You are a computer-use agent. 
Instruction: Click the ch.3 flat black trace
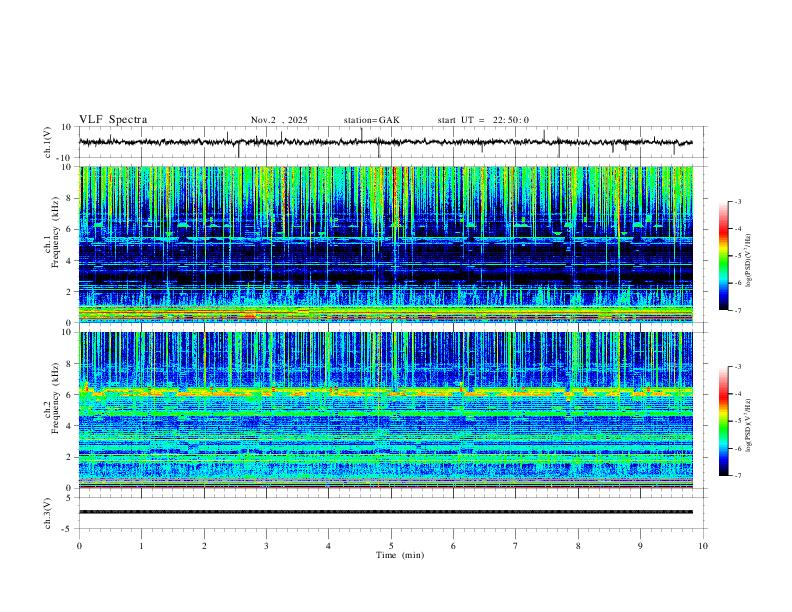tap(386, 512)
